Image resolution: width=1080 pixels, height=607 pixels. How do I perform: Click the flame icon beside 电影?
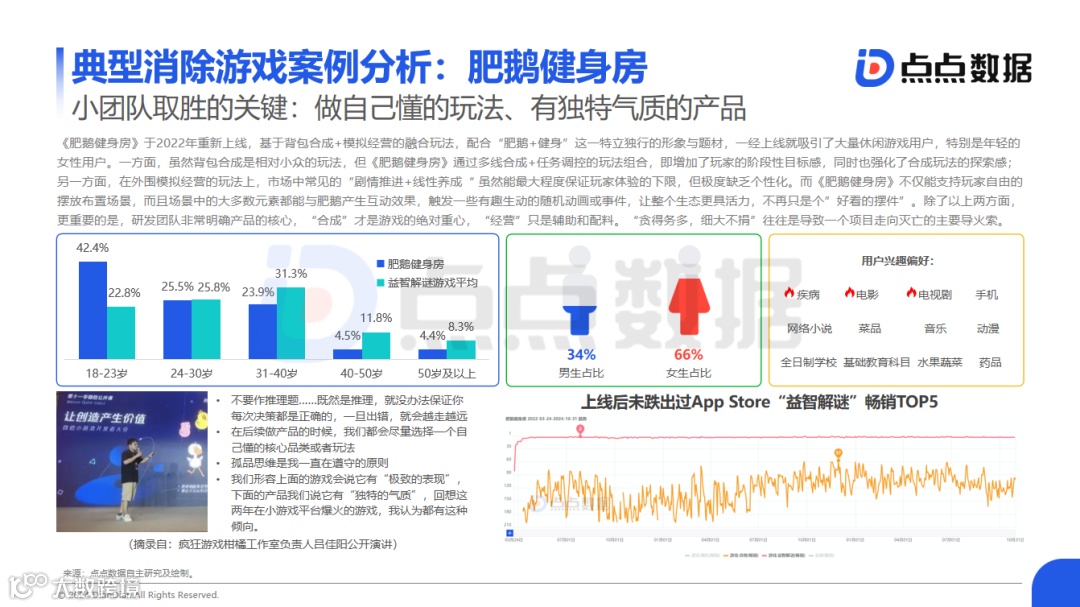tap(849, 293)
